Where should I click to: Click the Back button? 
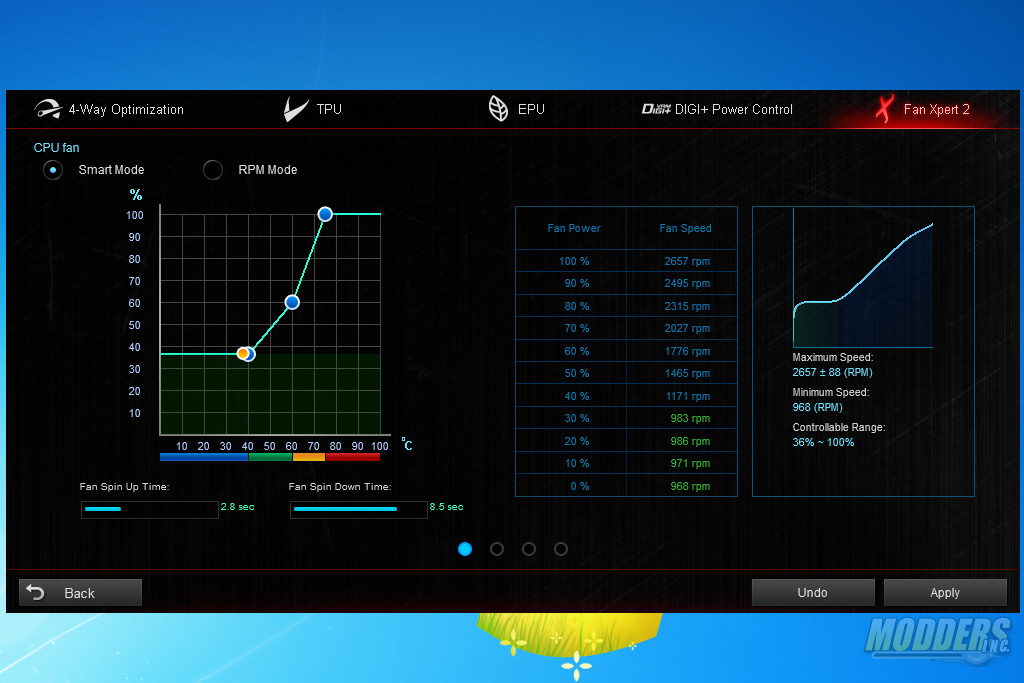[x=80, y=593]
